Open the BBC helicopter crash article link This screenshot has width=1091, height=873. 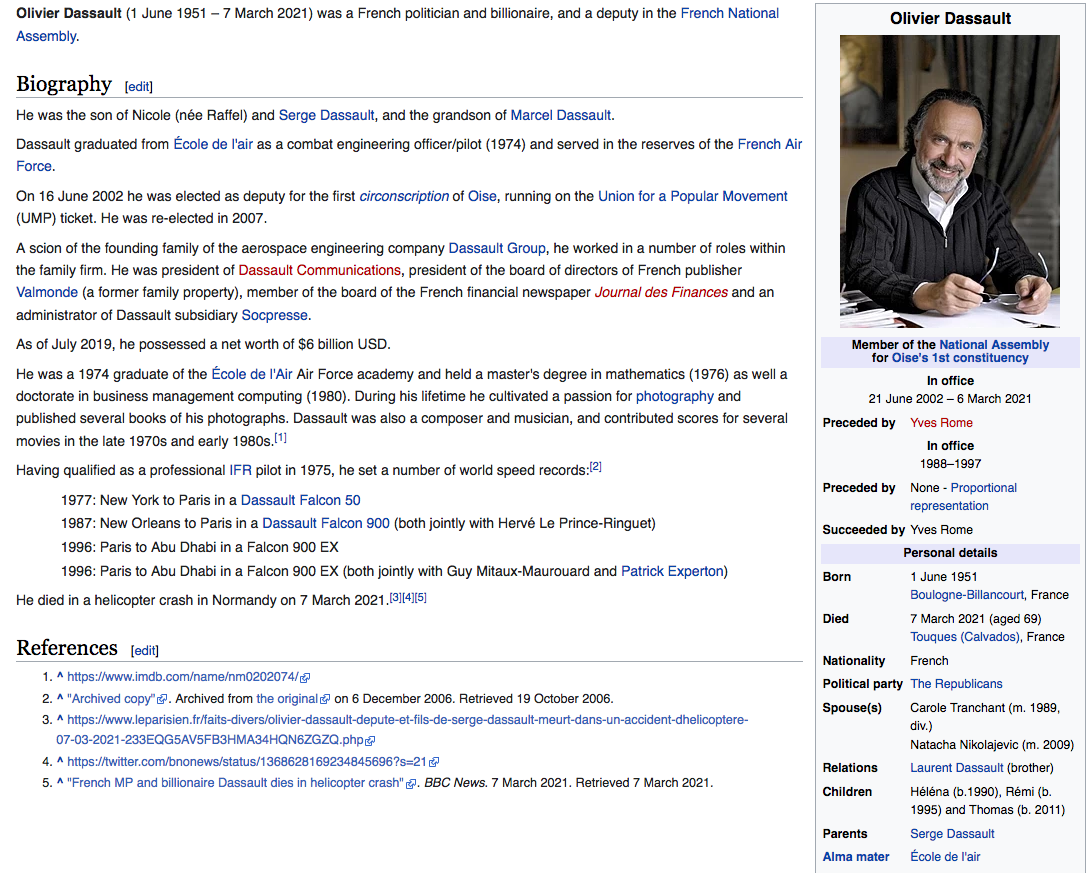pyautogui.click(x=235, y=783)
